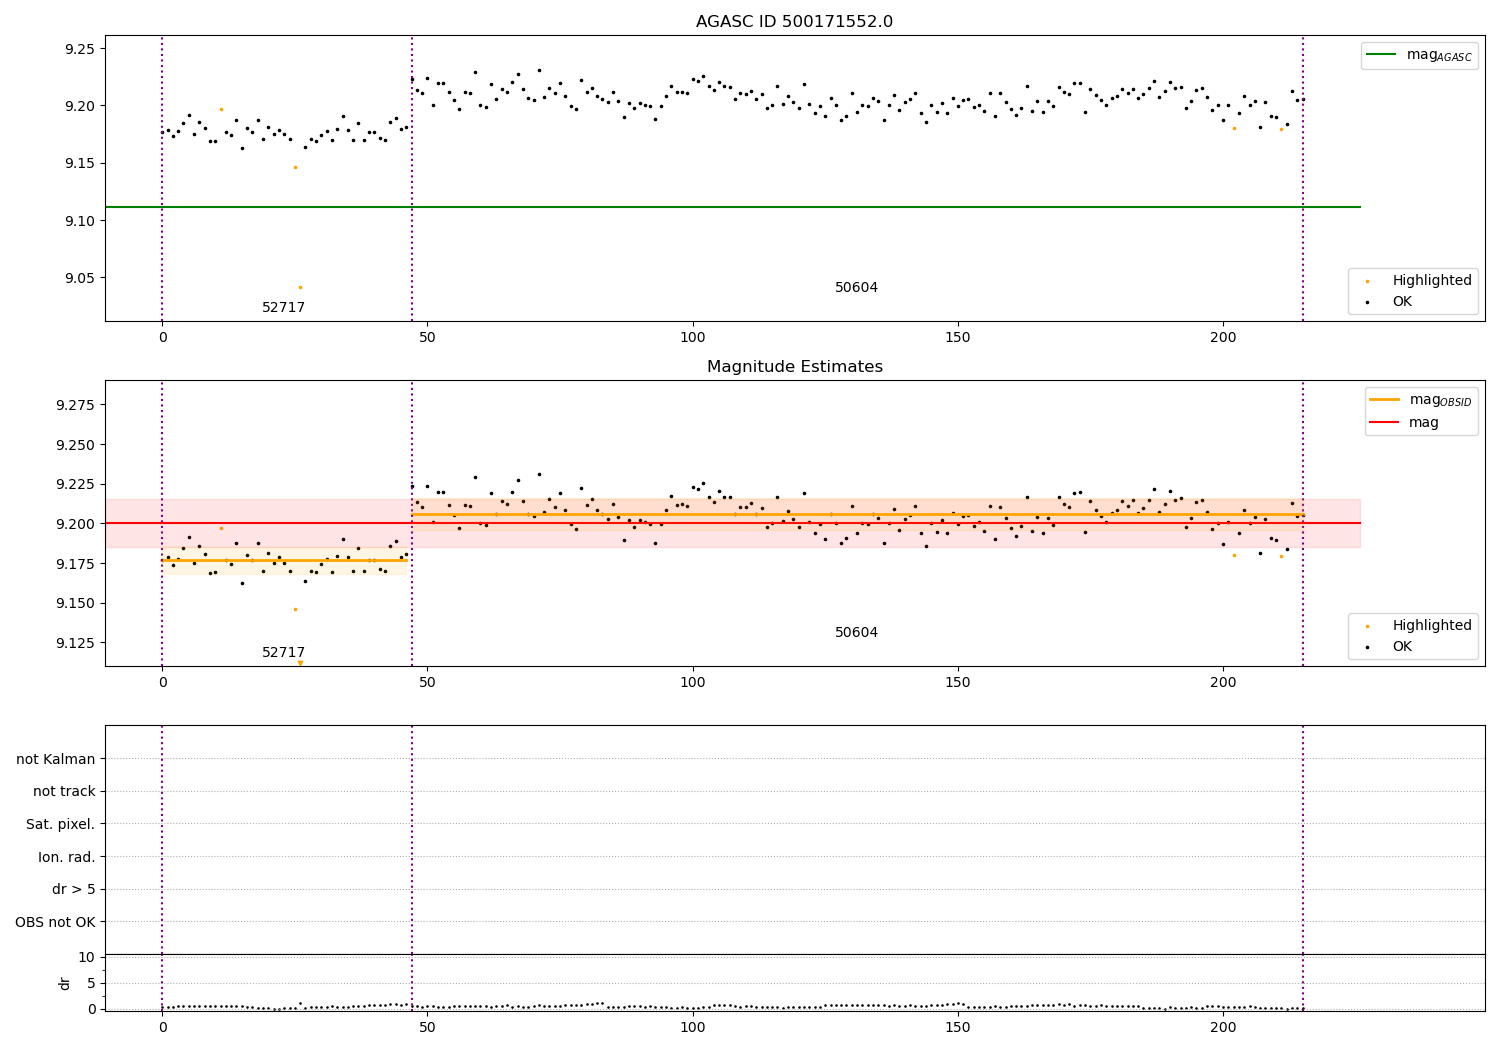This screenshot has height=1050, width=1500.
Task: Click the 'Magnitude Estimates' plot title
Action: 794,367
